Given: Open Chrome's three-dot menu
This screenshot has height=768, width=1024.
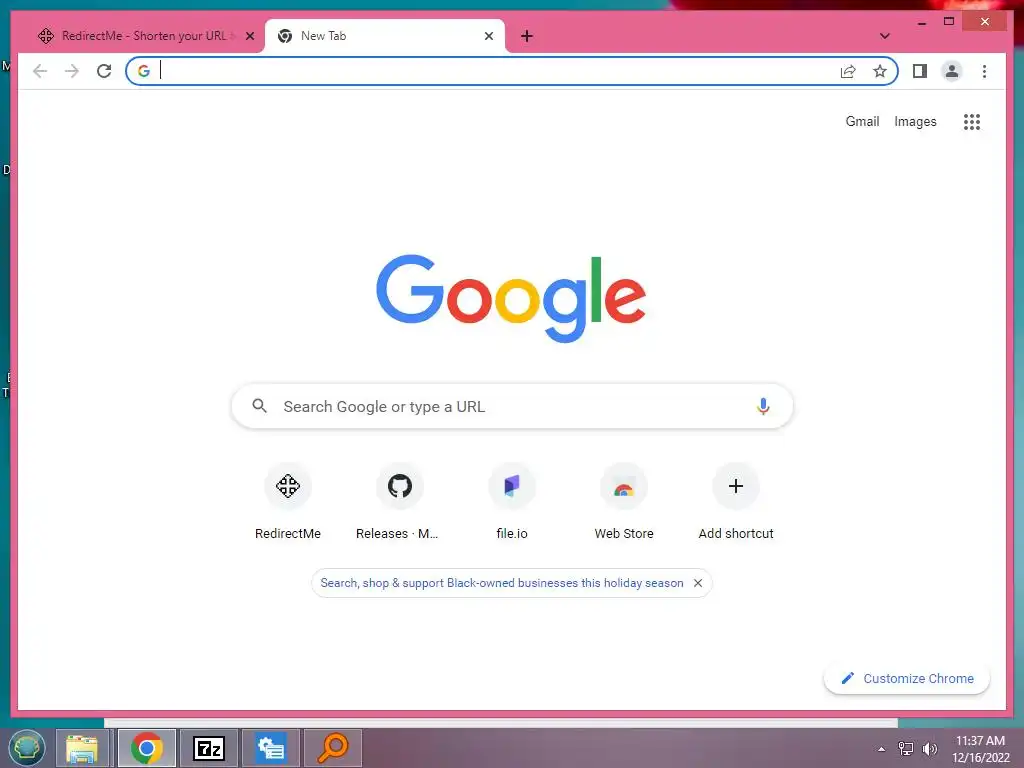Looking at the screenshot, I should 984,71.
